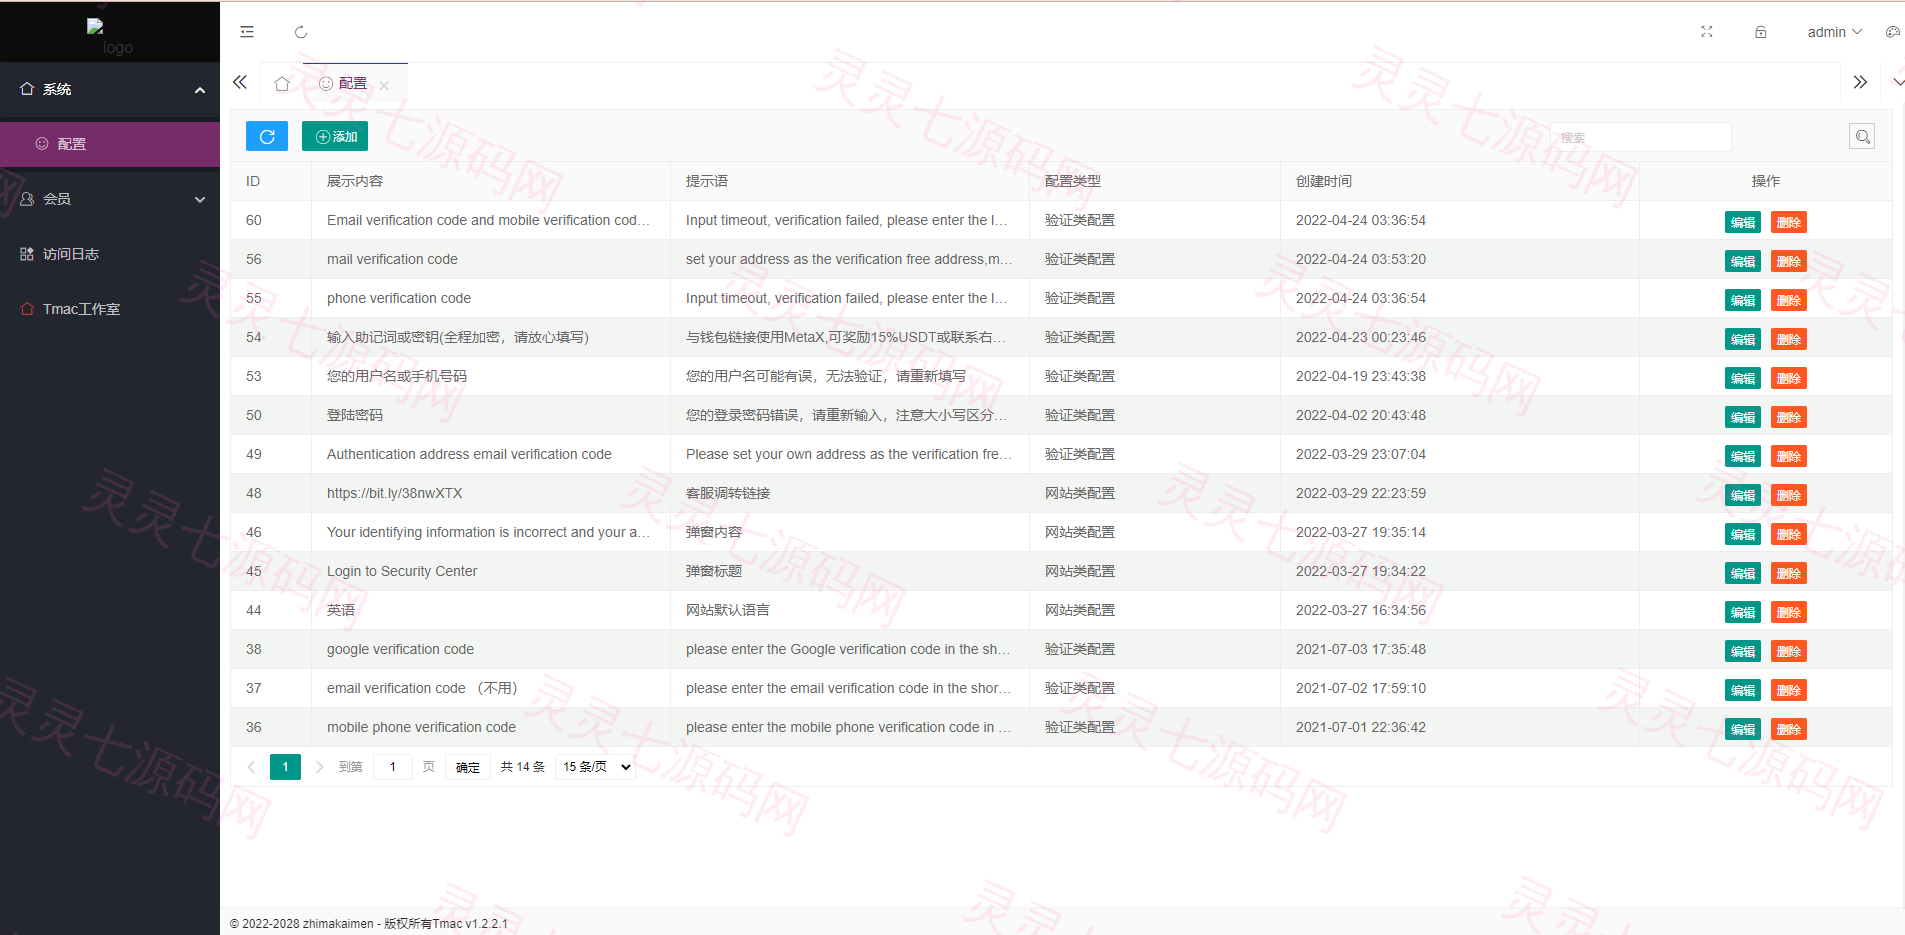Viewport: 1905px width, 935px height.
Task: Go to next page arrow
Action: click(319, 767)
